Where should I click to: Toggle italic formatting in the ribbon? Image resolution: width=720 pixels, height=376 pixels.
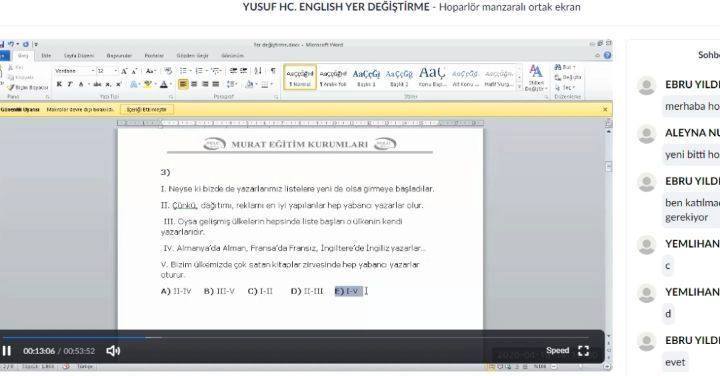point(70,84)
